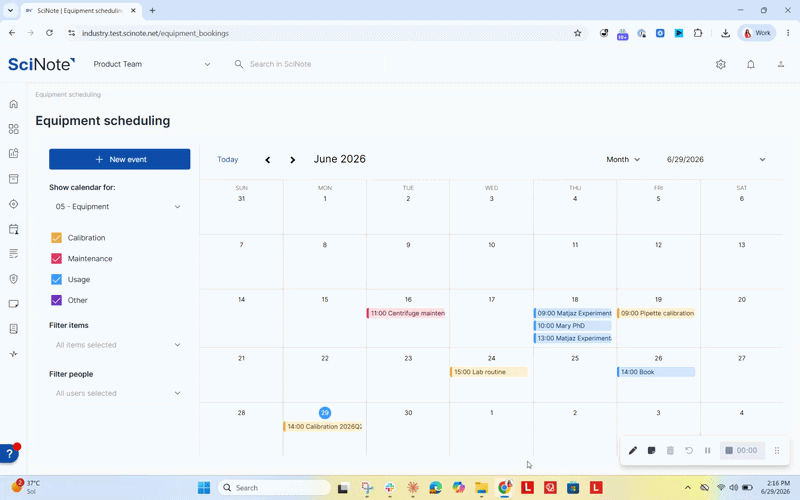Expand Filter items All items selected dropdown
Image resolution: width=800 pixels, height=500 pixels.
[x=118, y=345]
